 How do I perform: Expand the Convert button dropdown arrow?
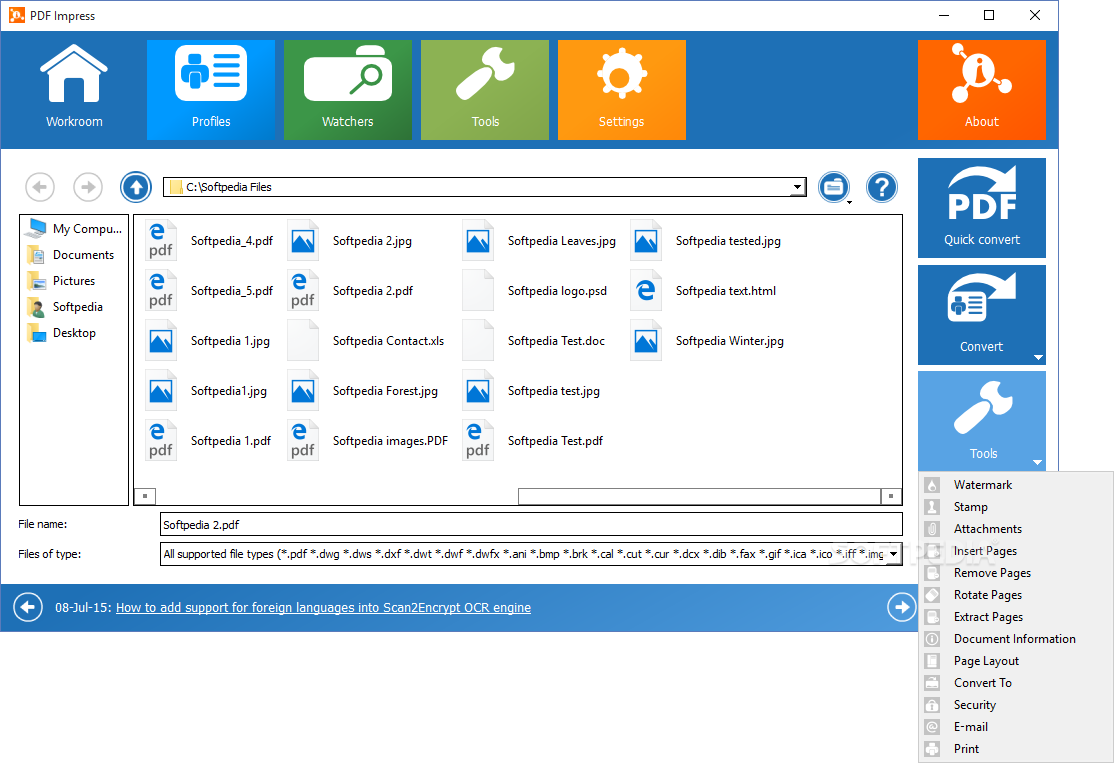pos(1038,357)
